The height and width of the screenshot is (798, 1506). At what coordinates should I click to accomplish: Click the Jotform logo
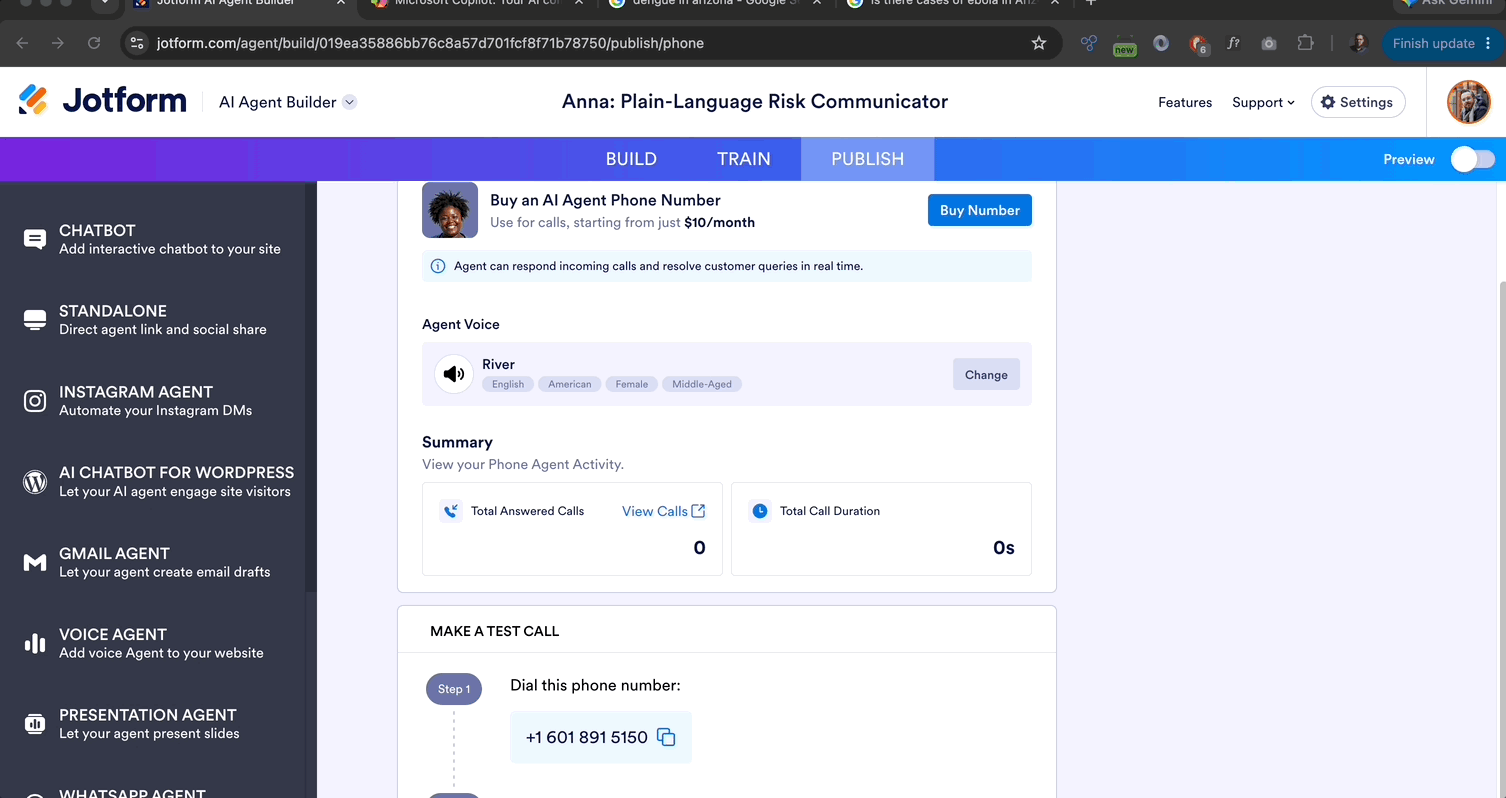[102, 101]
